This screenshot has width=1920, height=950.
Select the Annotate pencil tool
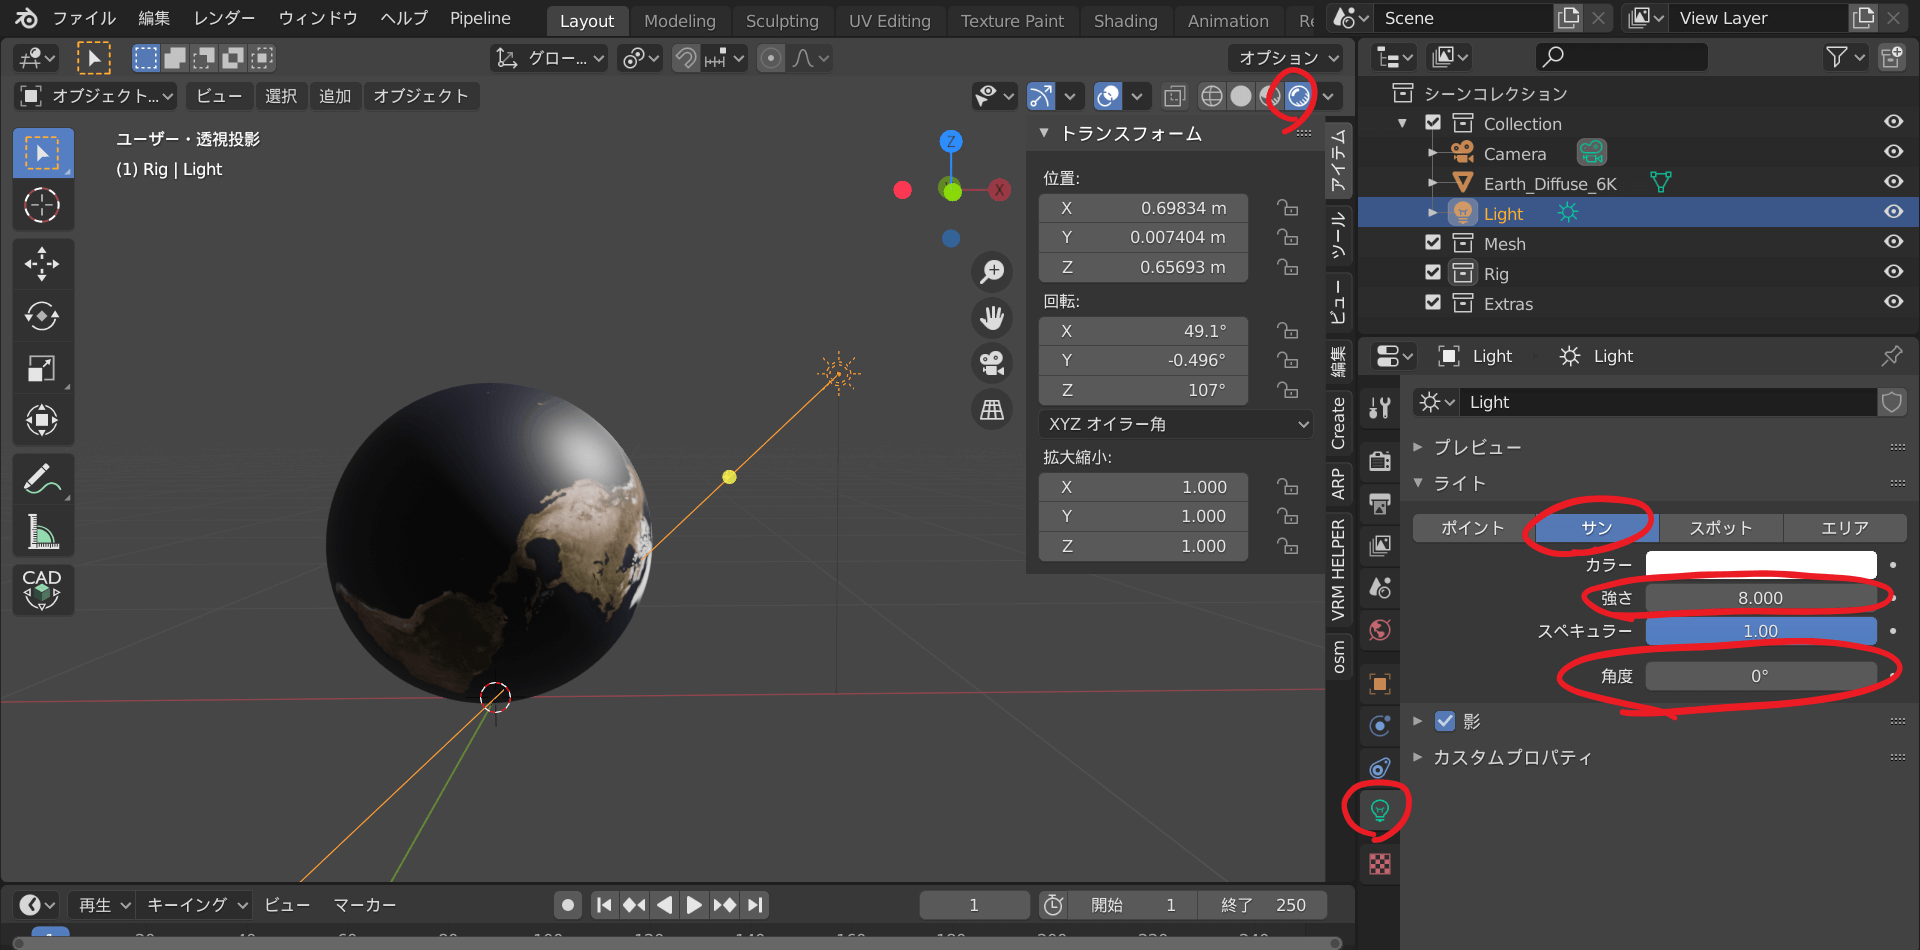42,480
